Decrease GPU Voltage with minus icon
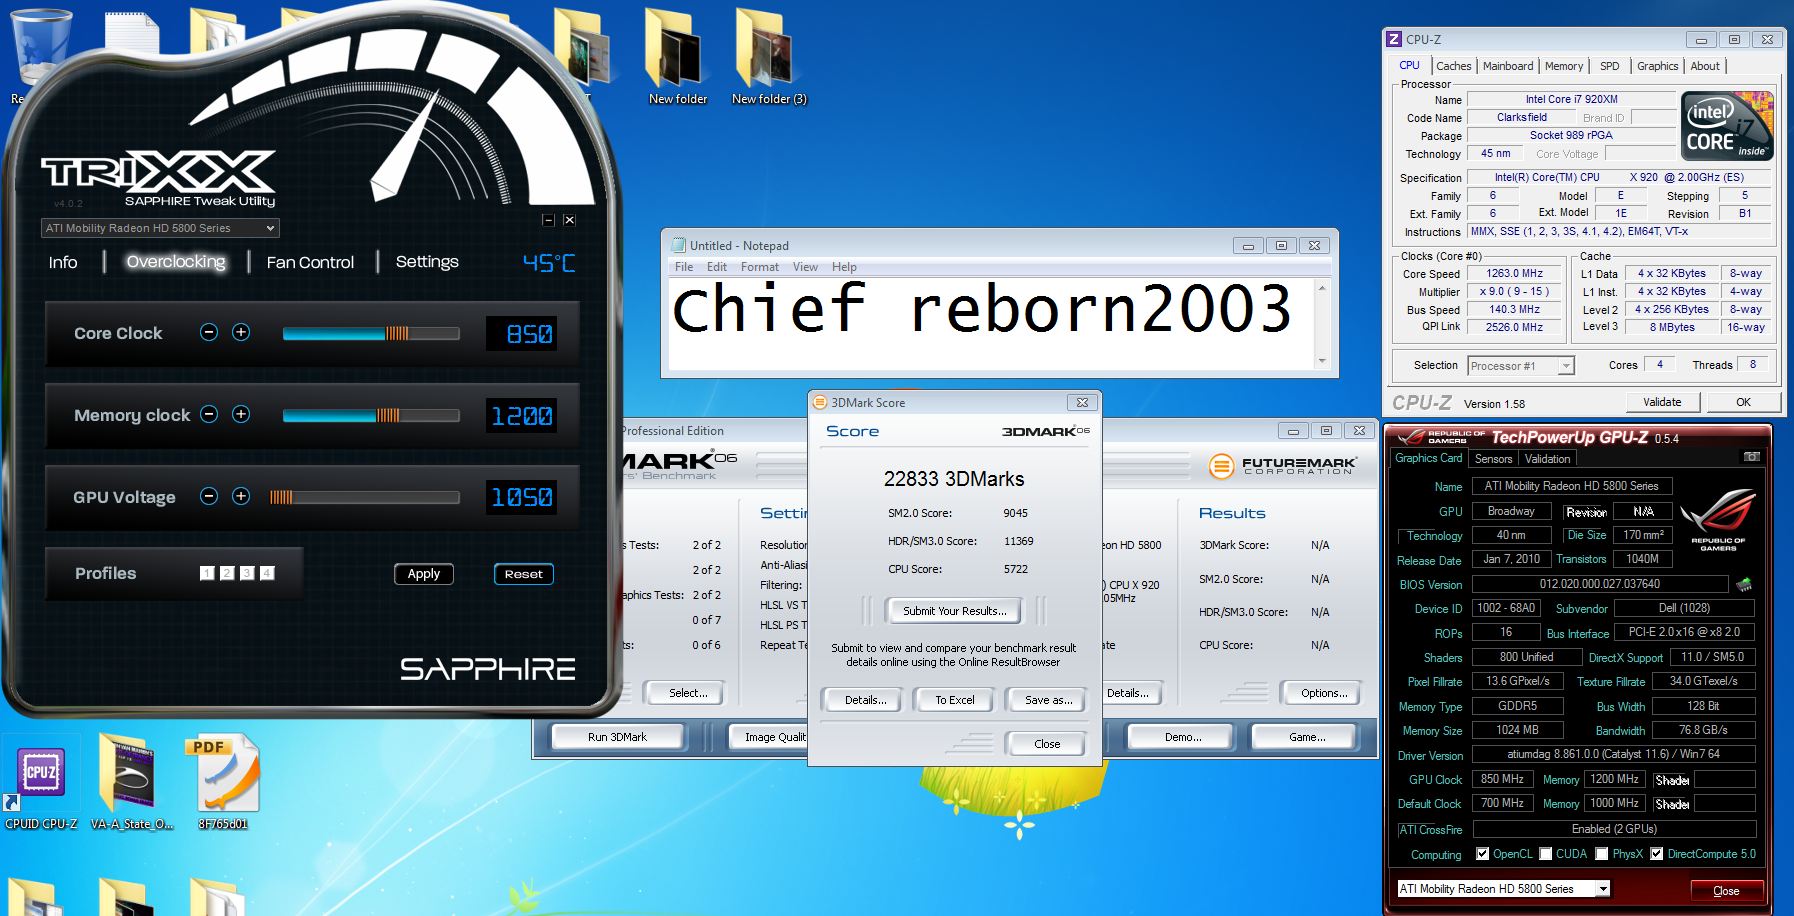The height and width of the screenshot is (916, 1794). 209,496
